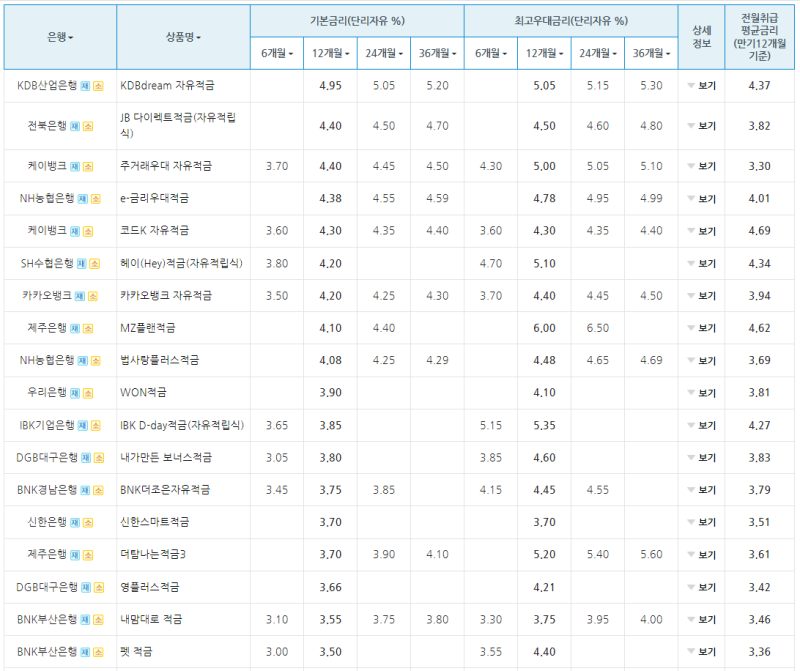Click the orange 소 badge in the 코드K 자유적금 row
Viewport: 800px width, 671px height.
coord(88,232)
